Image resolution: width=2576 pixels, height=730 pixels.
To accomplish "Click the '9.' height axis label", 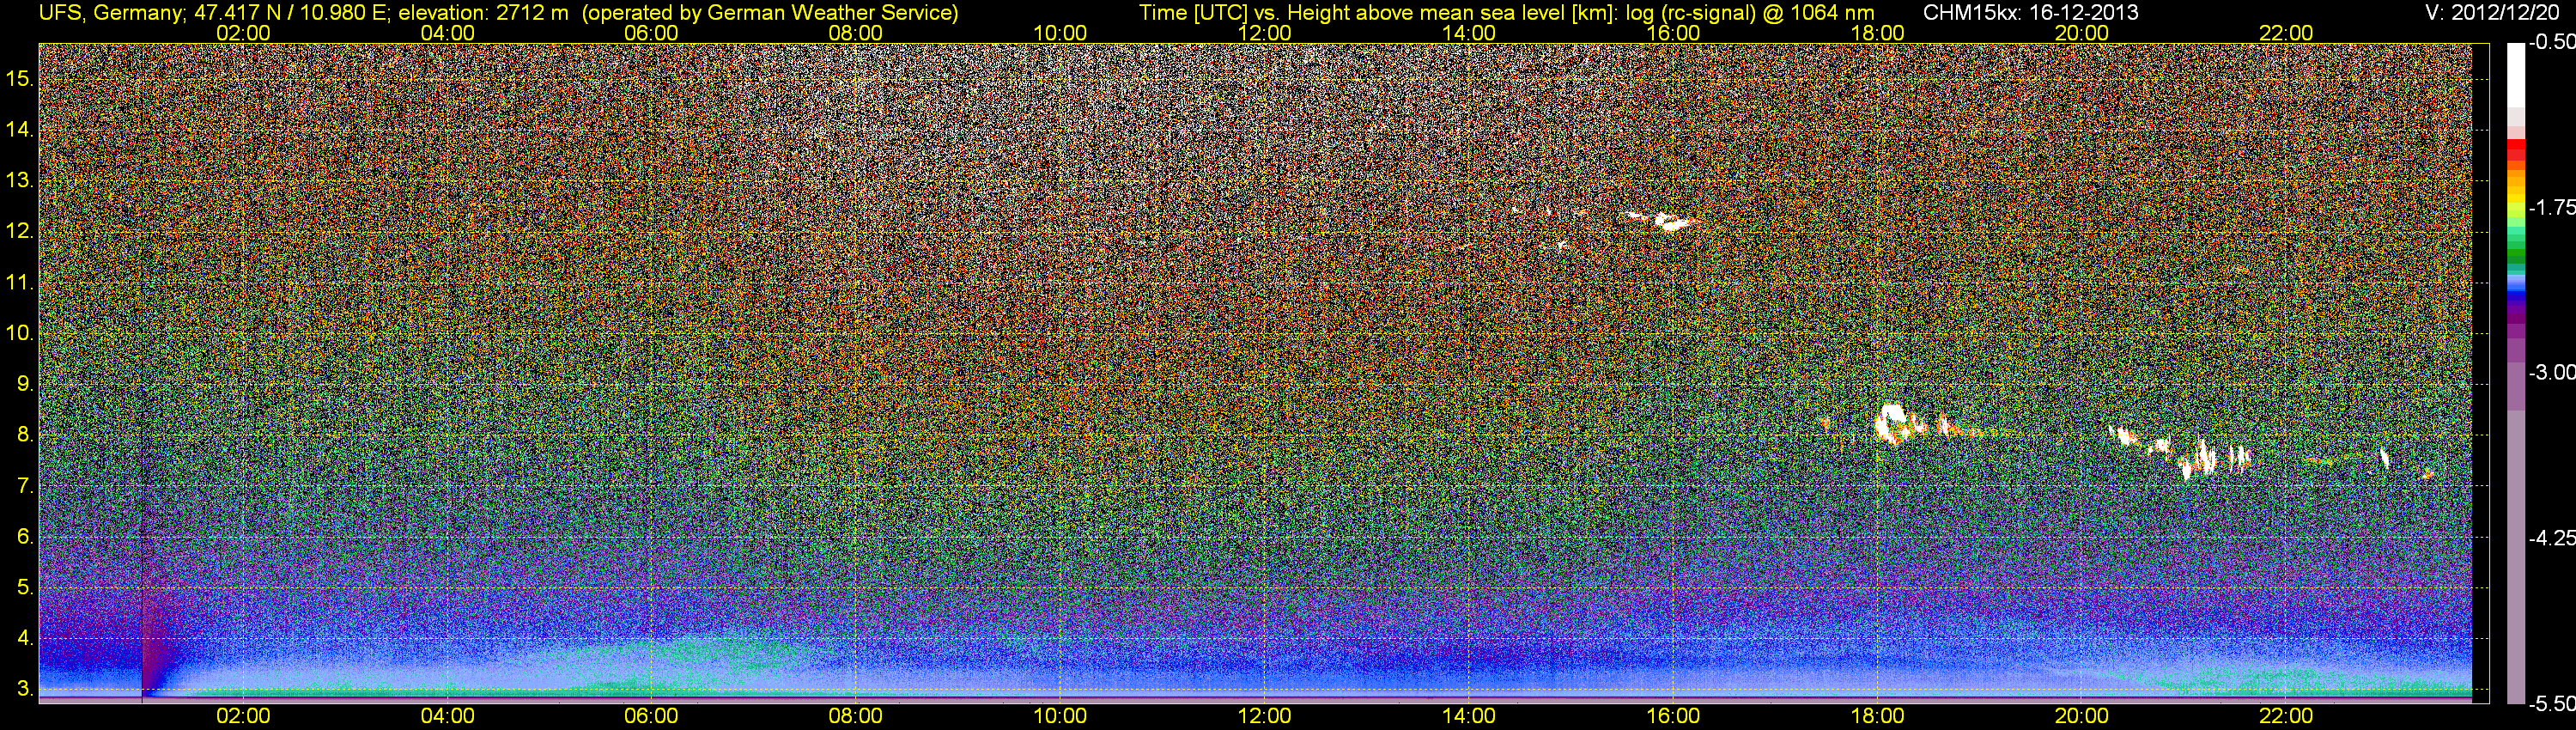I will pos(25,384).
